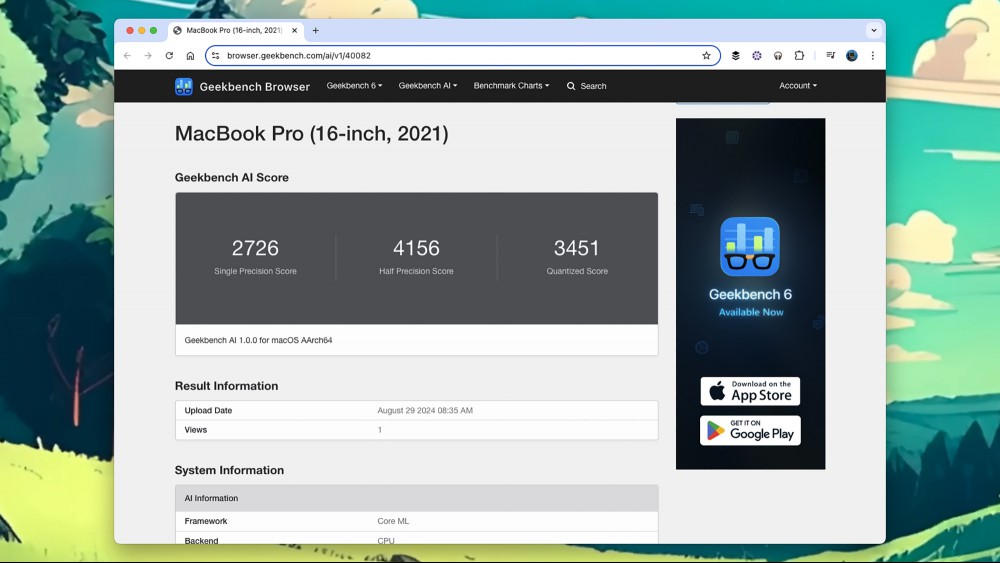
Task: Click the Single Precision Score label
Action: (255, 271)
